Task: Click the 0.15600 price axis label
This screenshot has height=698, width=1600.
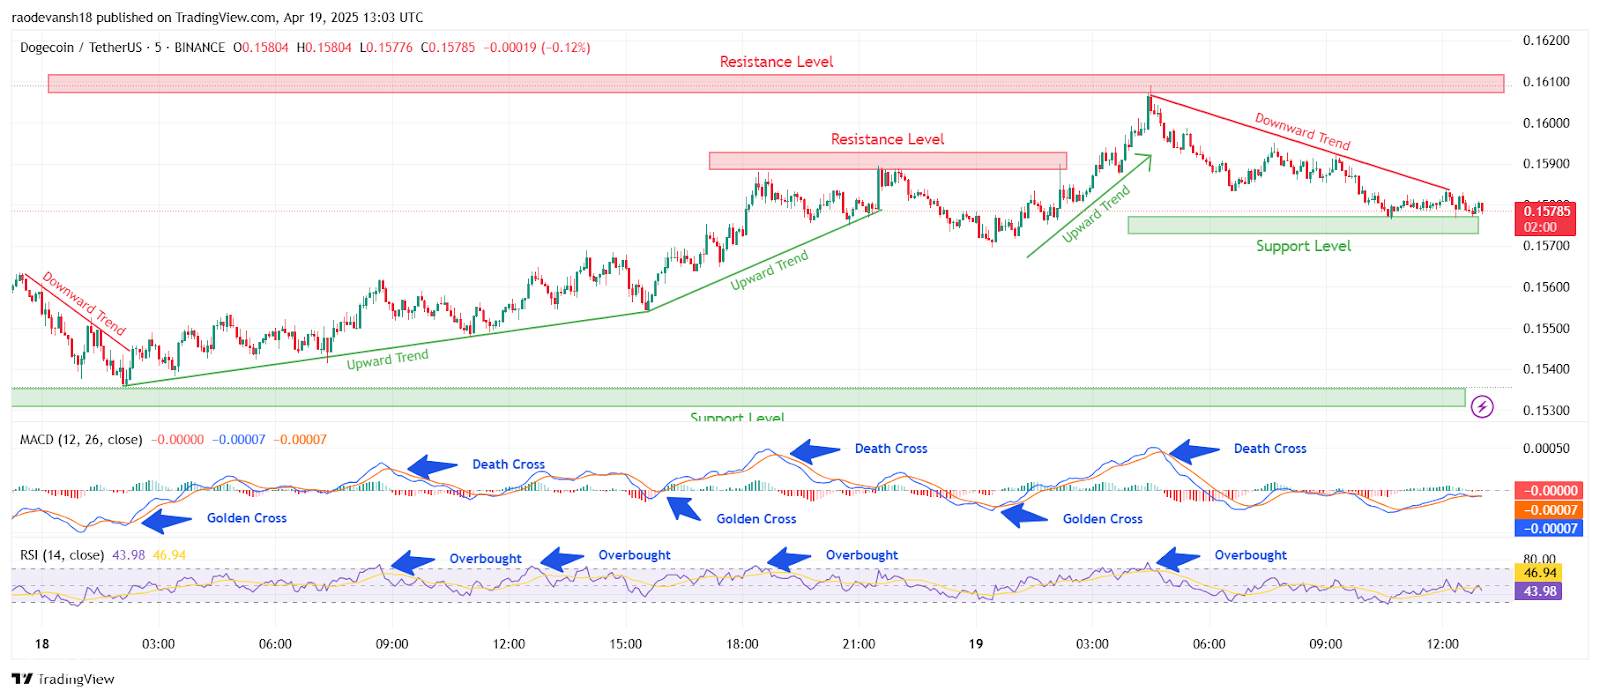Action: 1546,287
